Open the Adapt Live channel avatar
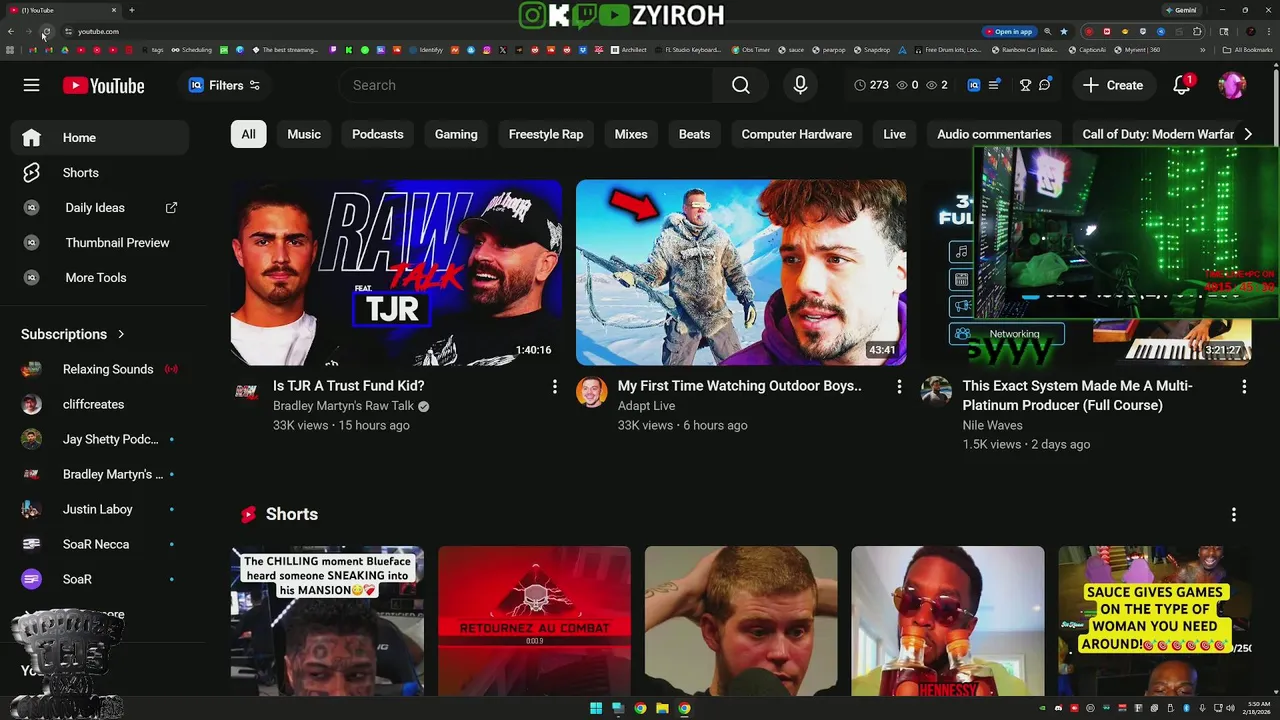1280x720 pixels. 592,392
